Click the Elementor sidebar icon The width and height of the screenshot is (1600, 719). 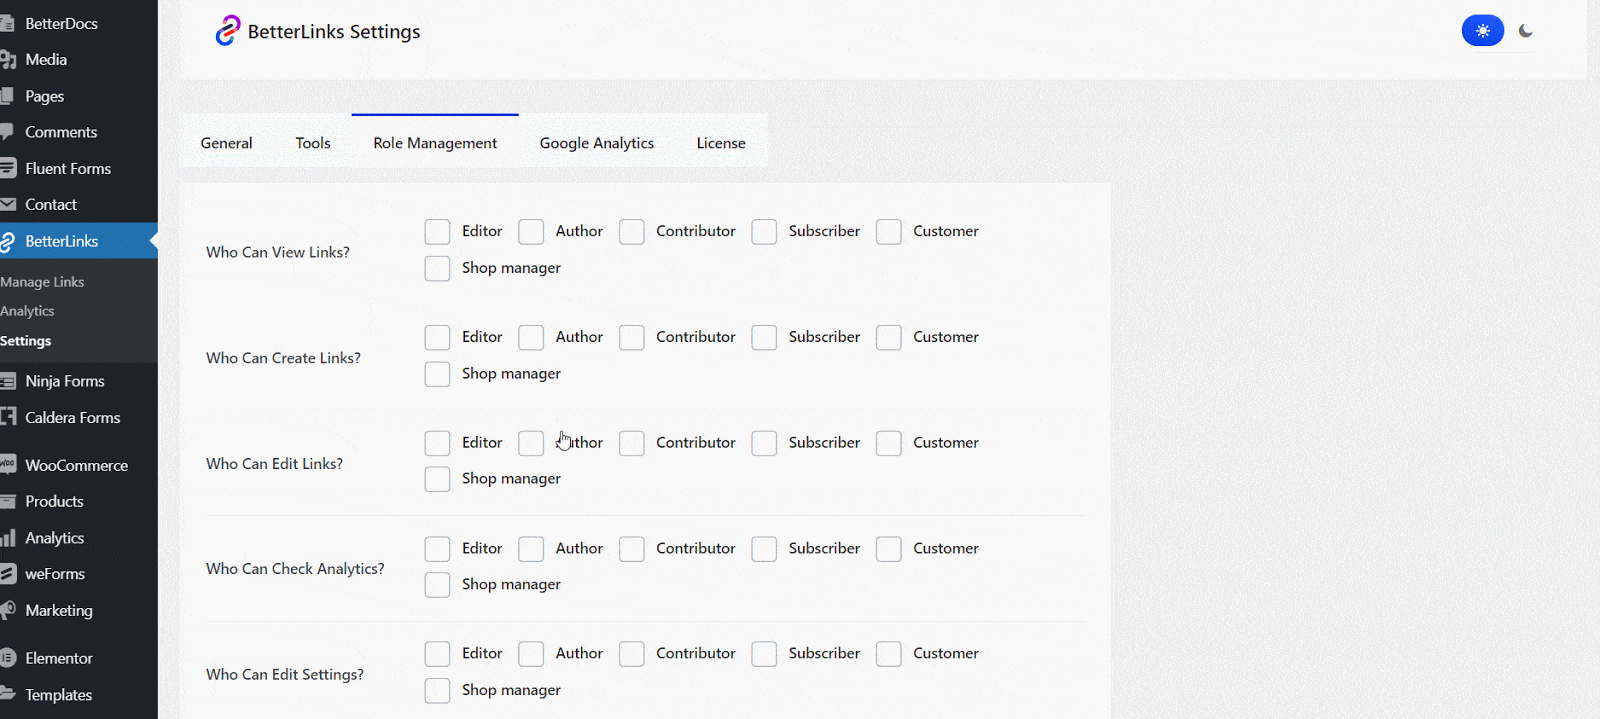(8, 658)
